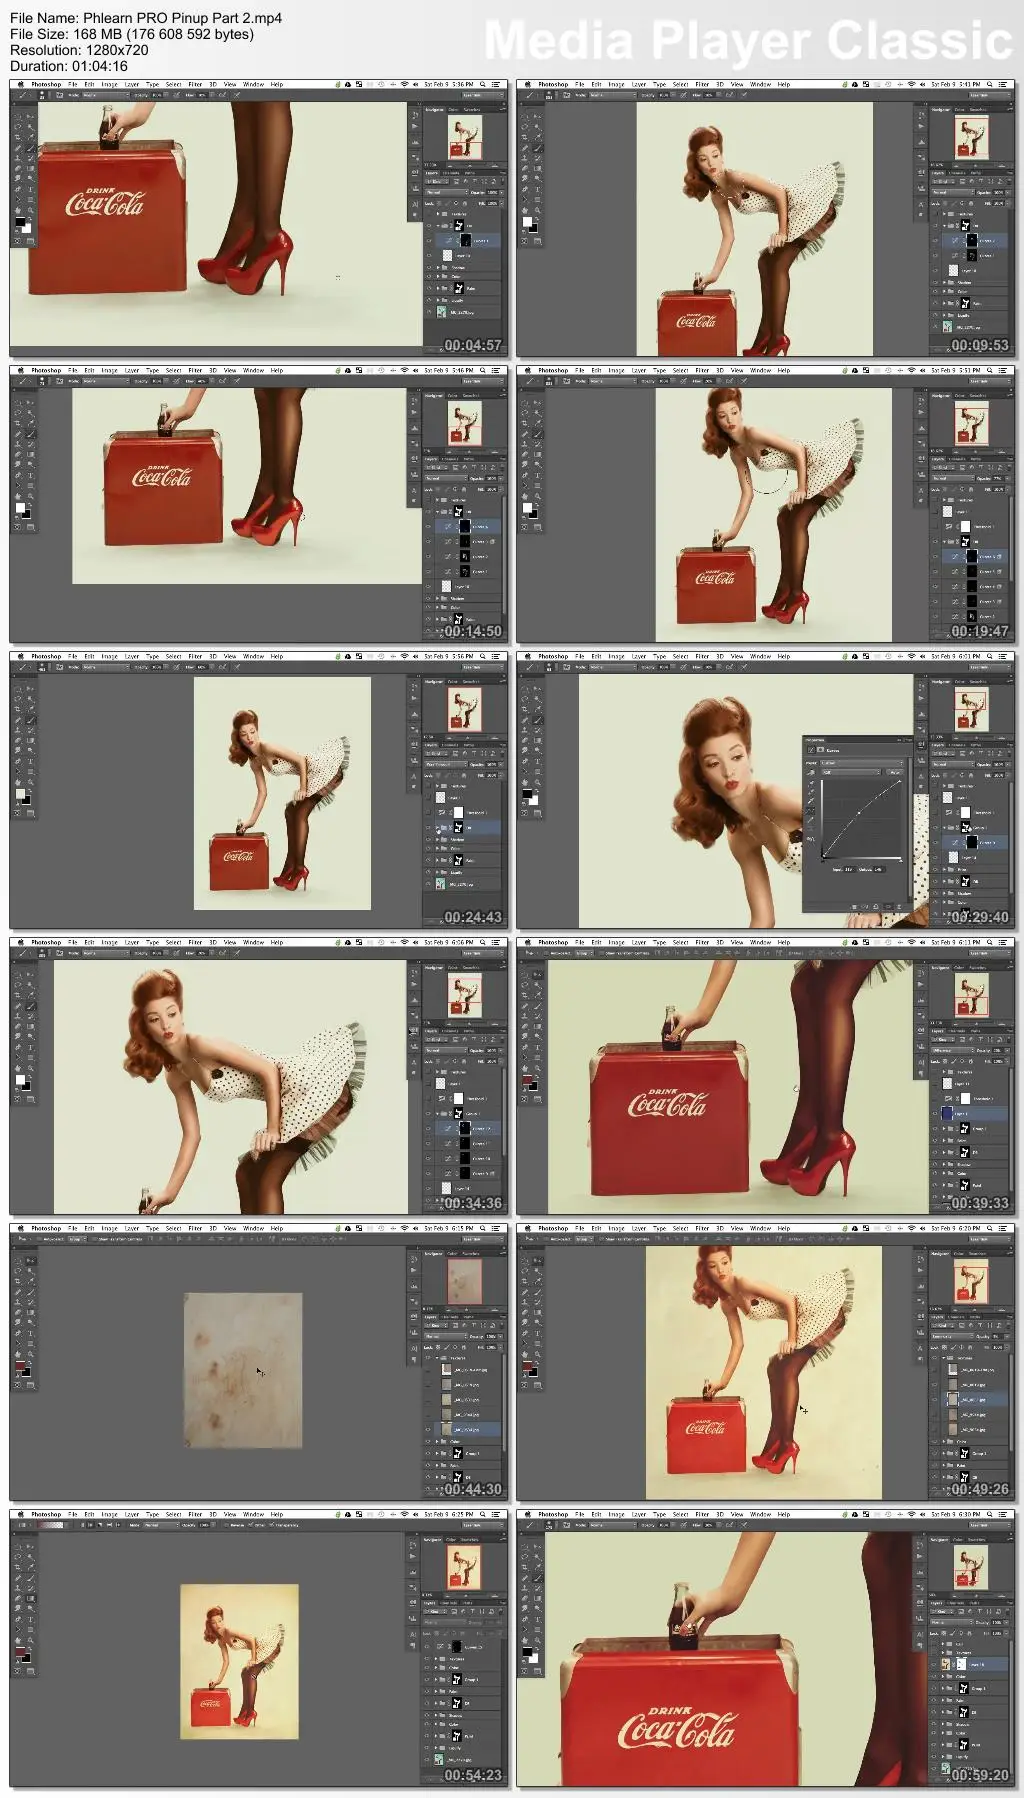Select the Brush tool in the 00:04:57 frame

pos(31,148)
